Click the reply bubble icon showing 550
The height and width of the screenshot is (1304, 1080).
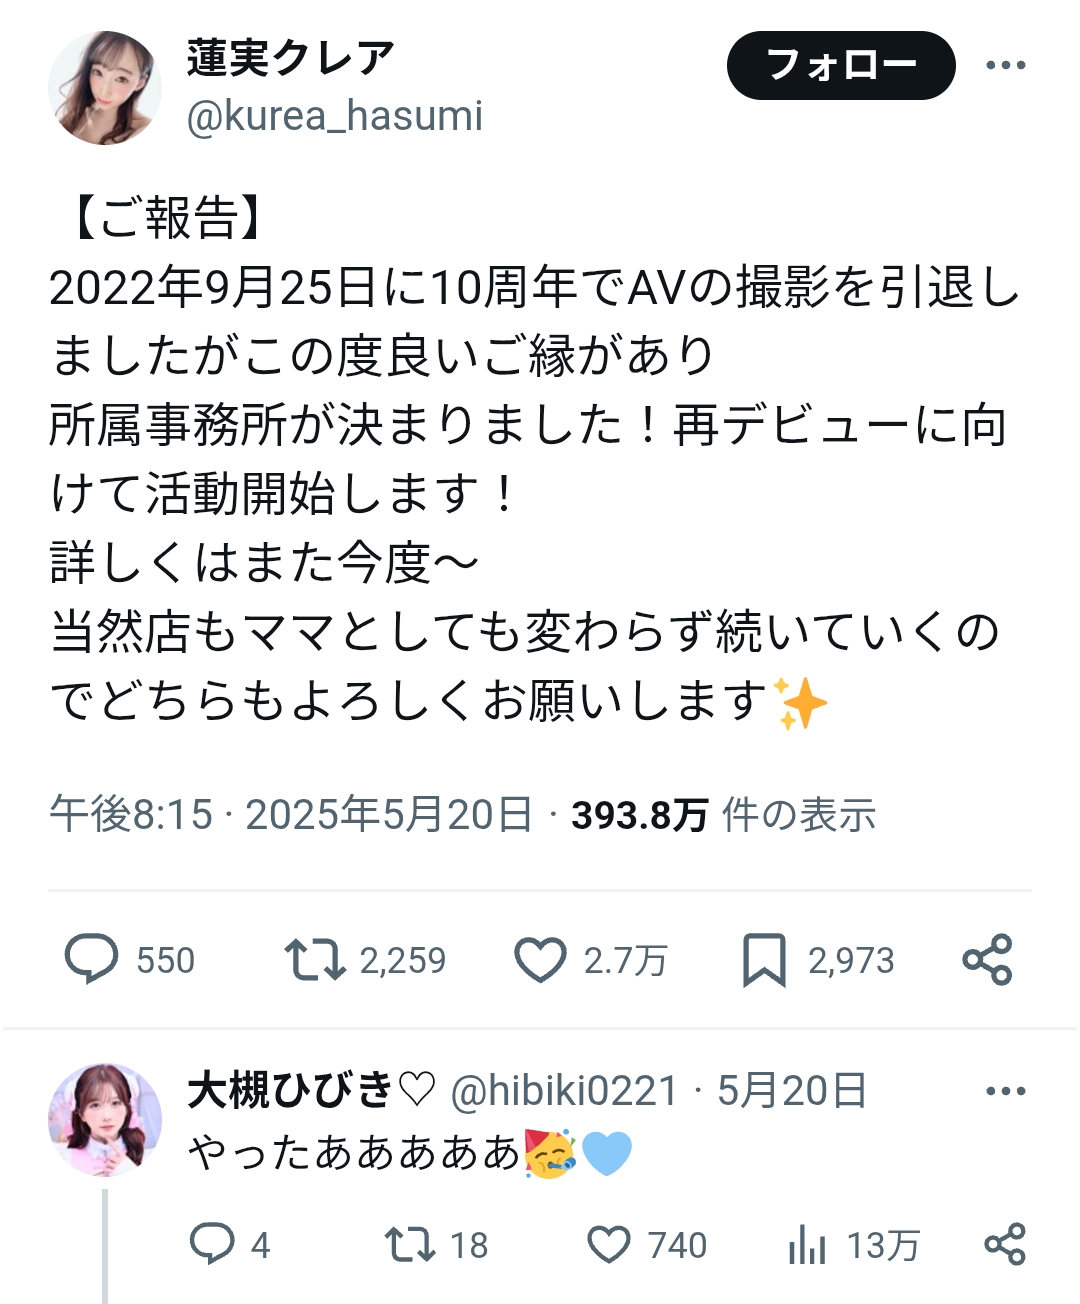pyautogui.click(x=92, y=960)
